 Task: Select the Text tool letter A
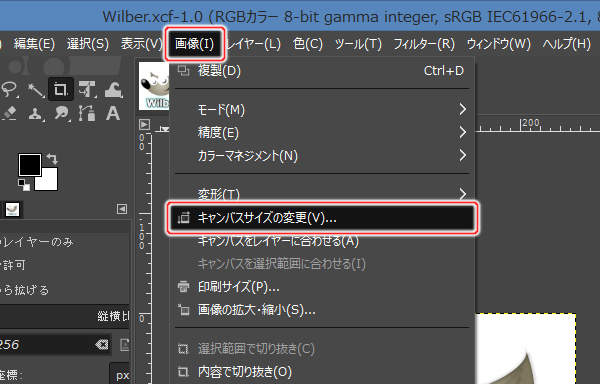pos(113,113)
